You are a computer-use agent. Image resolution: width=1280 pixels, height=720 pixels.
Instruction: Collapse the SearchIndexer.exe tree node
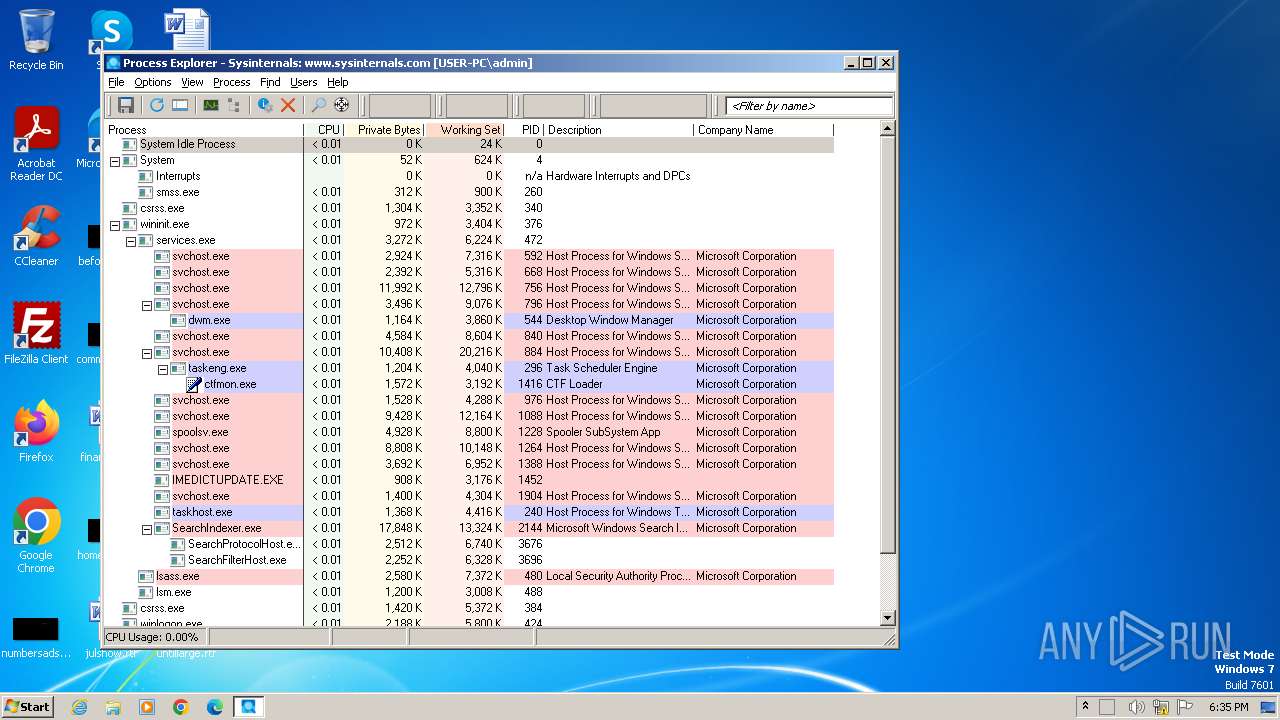coord(146,528)
